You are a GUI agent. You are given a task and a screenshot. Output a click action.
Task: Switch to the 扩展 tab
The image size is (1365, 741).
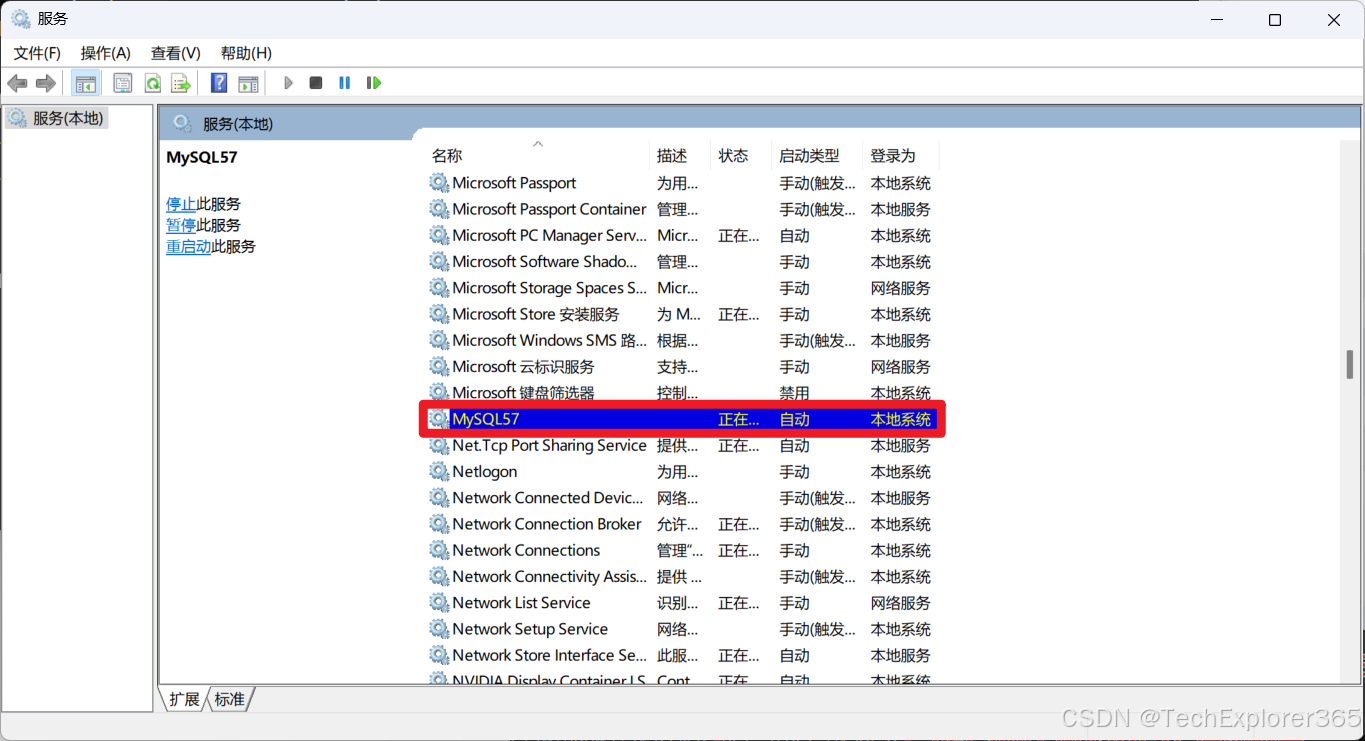point(184,699)
